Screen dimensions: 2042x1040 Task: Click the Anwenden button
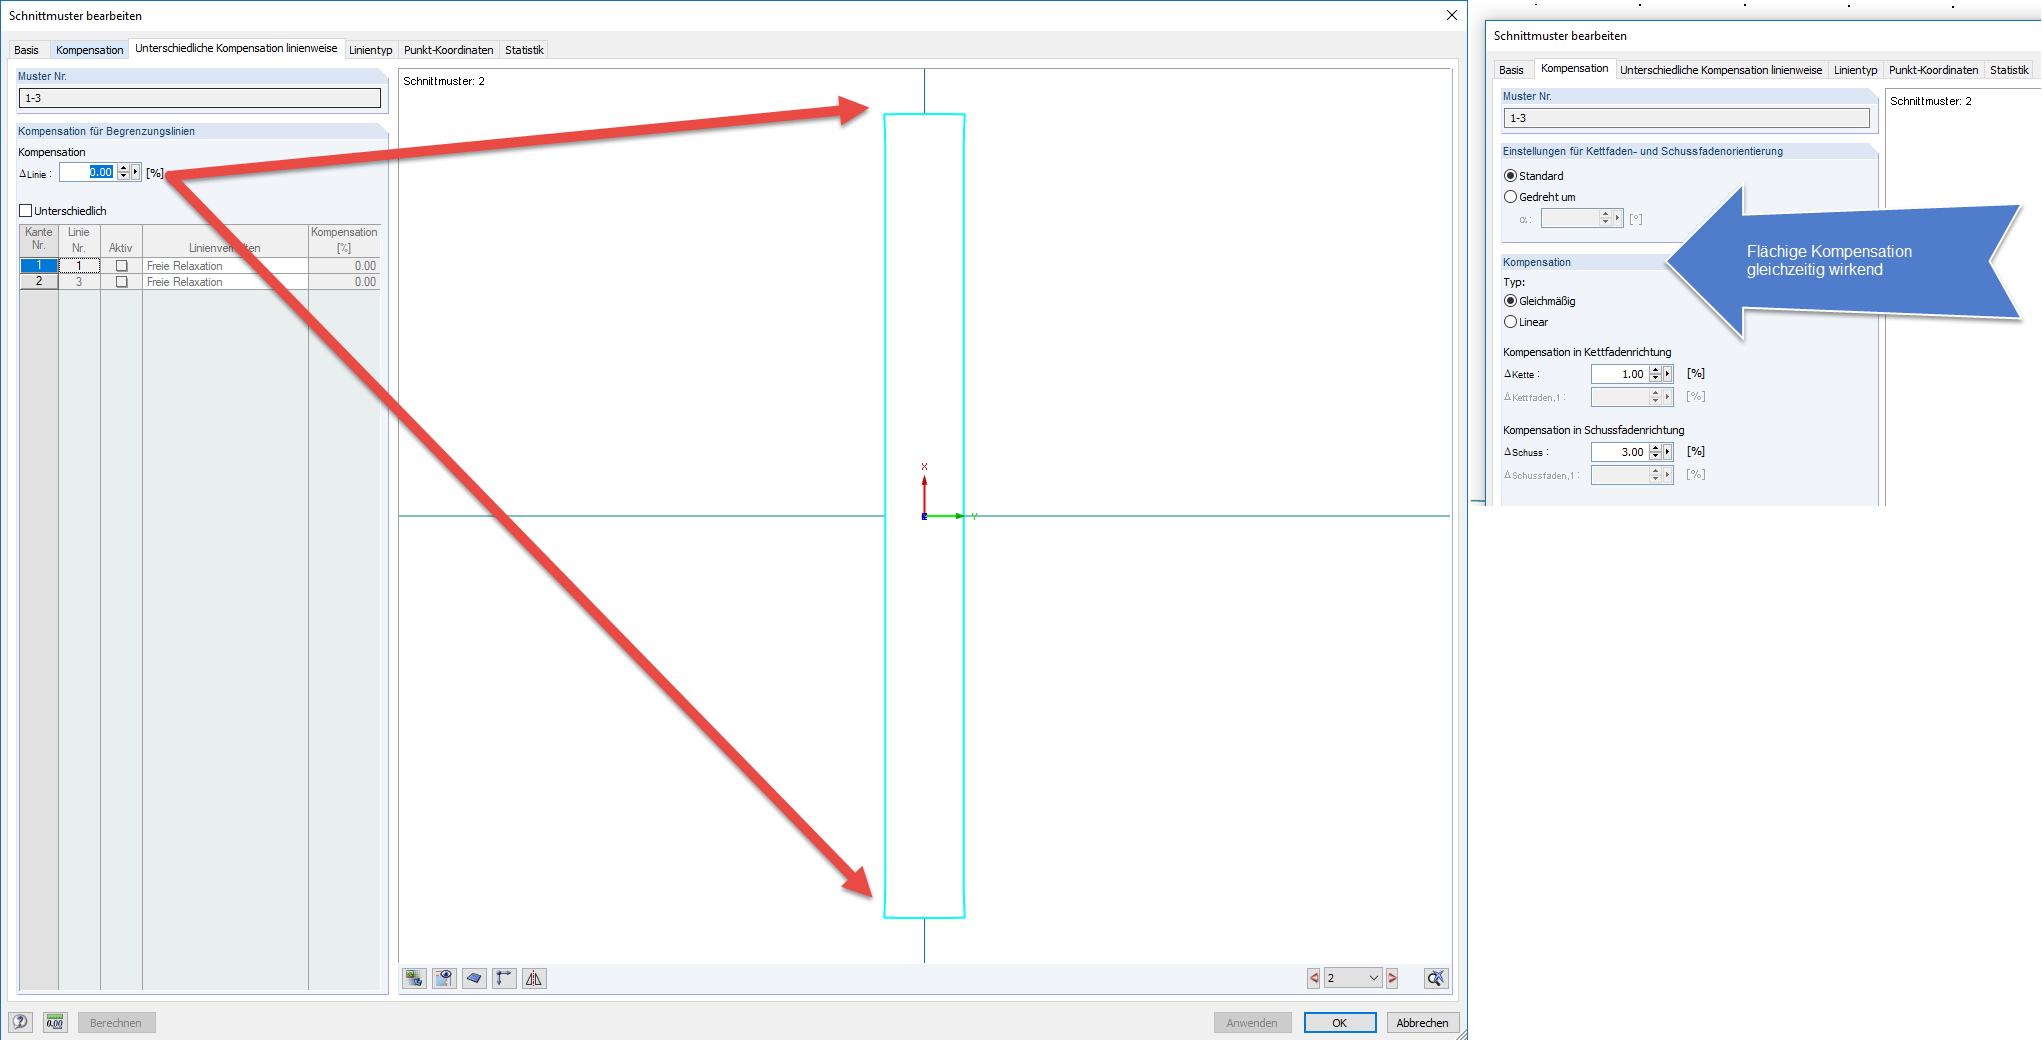tap(1252, 1022)
